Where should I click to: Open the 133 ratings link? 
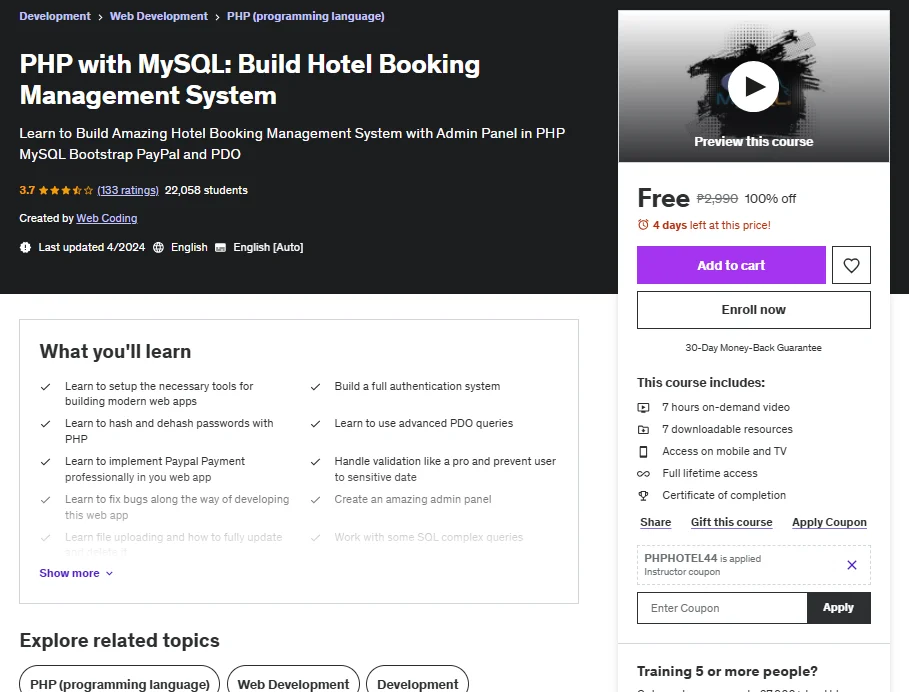128,190
